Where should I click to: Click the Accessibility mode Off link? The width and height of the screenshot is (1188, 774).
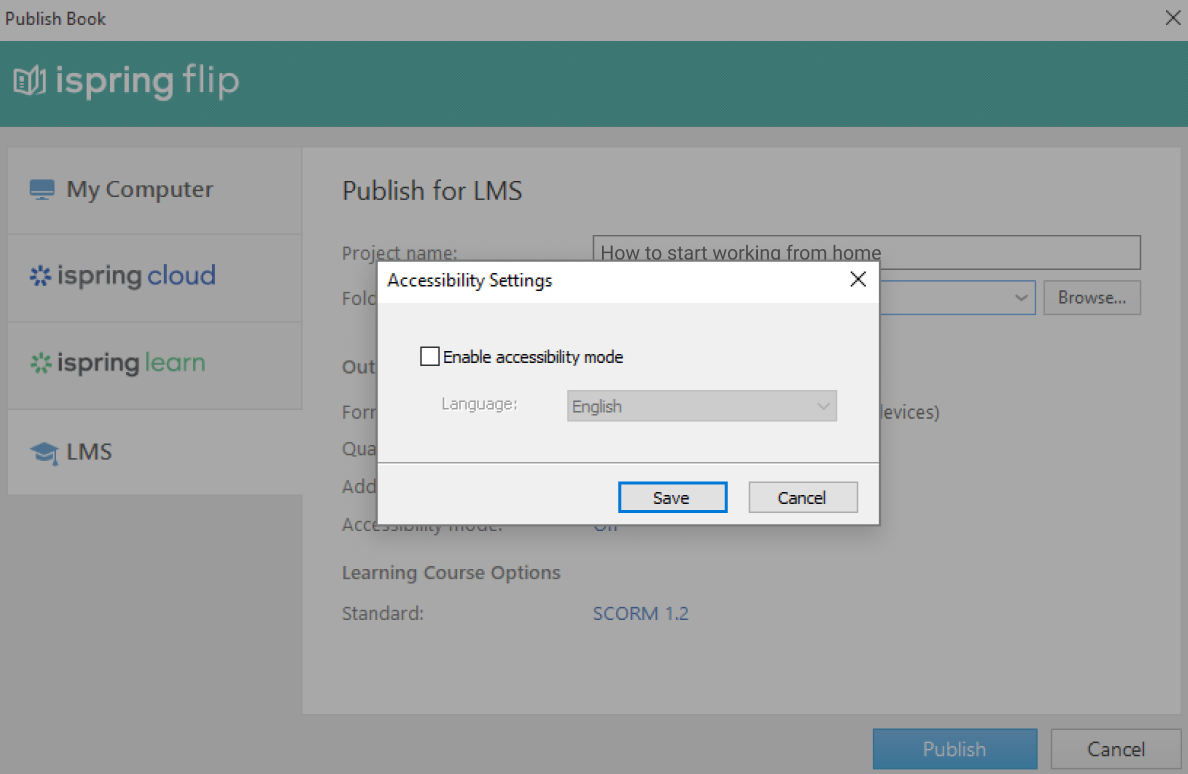[605, 524]
